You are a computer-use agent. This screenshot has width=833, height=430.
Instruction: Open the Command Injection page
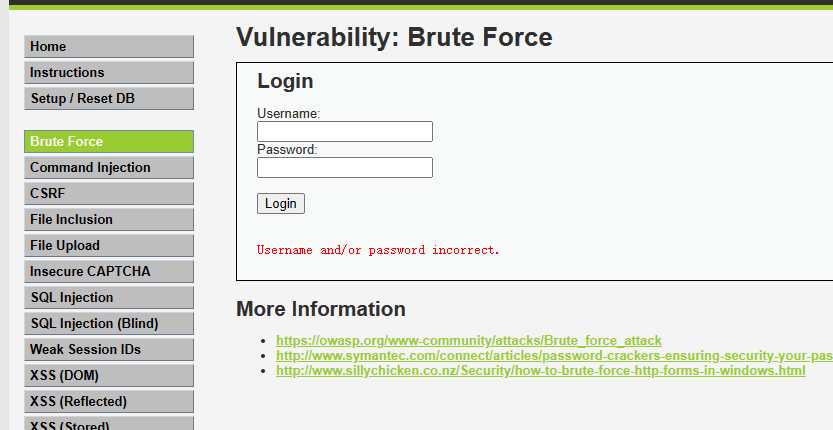(108, 168)
